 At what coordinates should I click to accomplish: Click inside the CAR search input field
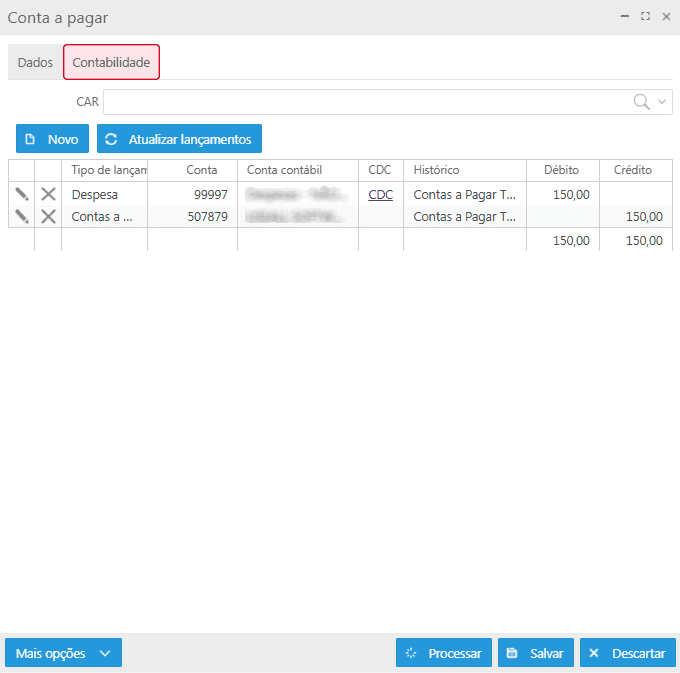(365, 102)
